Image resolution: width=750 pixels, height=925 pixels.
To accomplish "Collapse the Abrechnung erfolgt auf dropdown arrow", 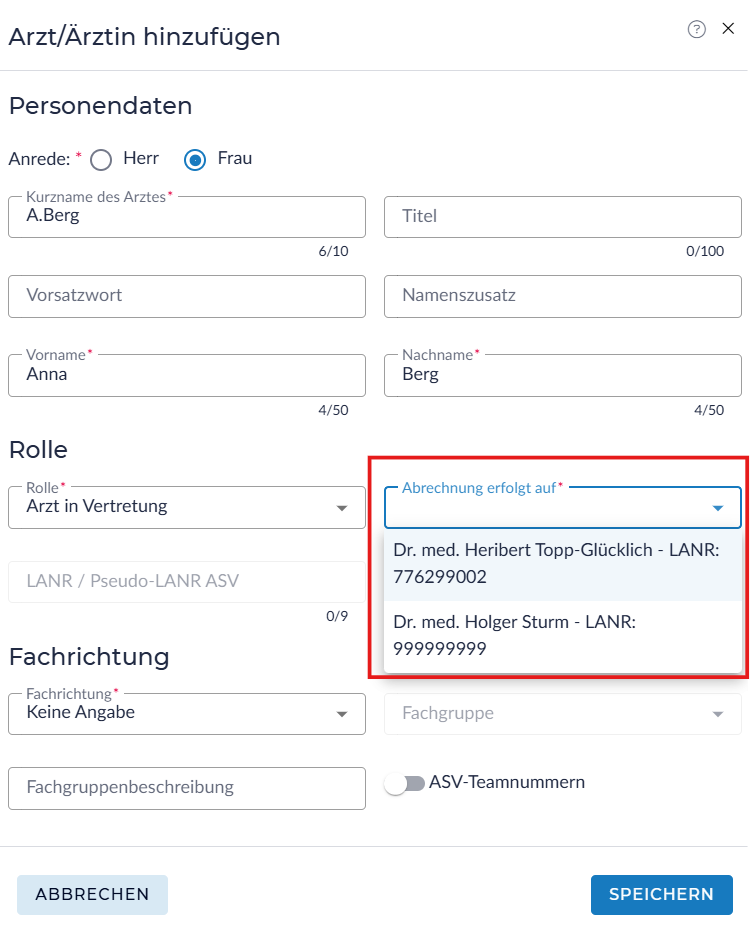I will pyautogui.click(x=717, y=508).
